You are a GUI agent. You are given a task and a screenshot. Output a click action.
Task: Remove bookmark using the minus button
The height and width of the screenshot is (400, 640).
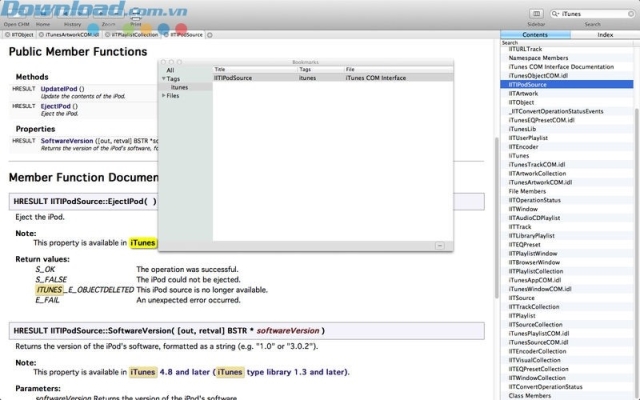pos(439,245)
